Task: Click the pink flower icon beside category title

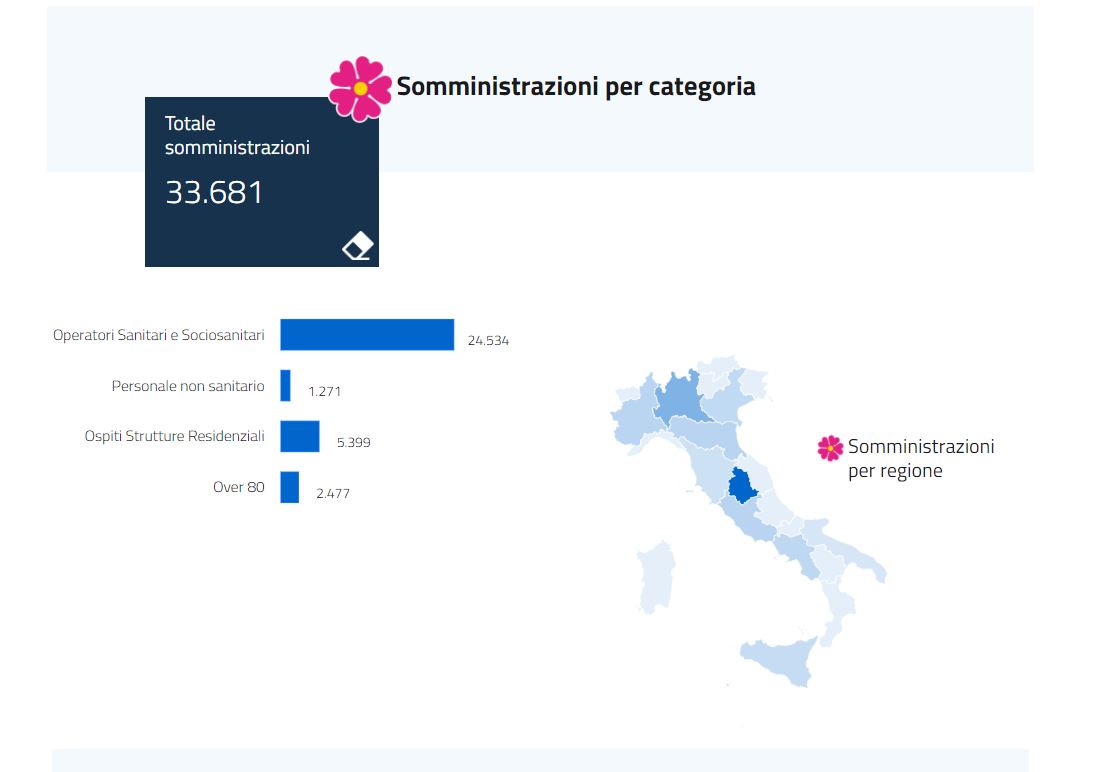Action: (x=360, y=89)
